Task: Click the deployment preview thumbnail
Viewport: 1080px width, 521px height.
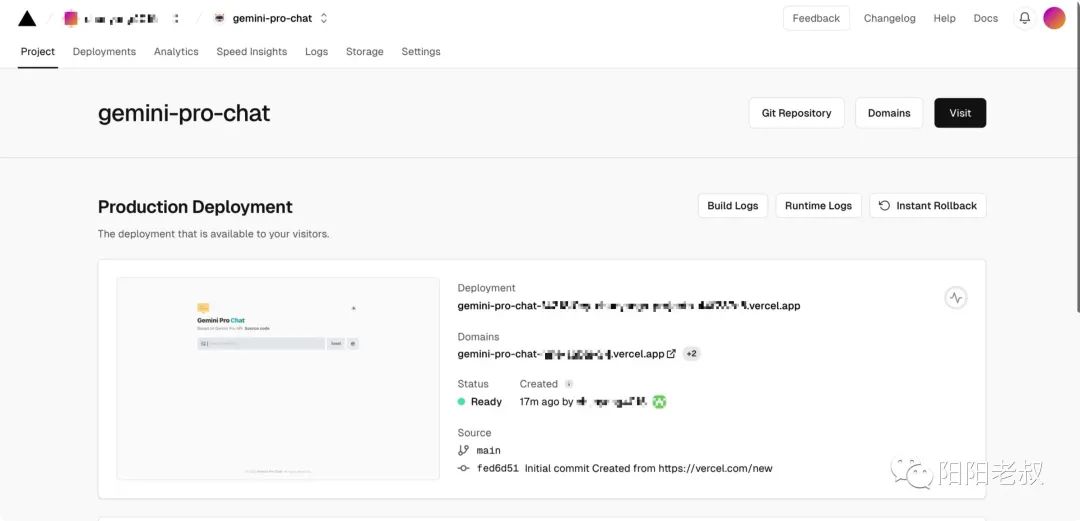Action: (278, 378)
